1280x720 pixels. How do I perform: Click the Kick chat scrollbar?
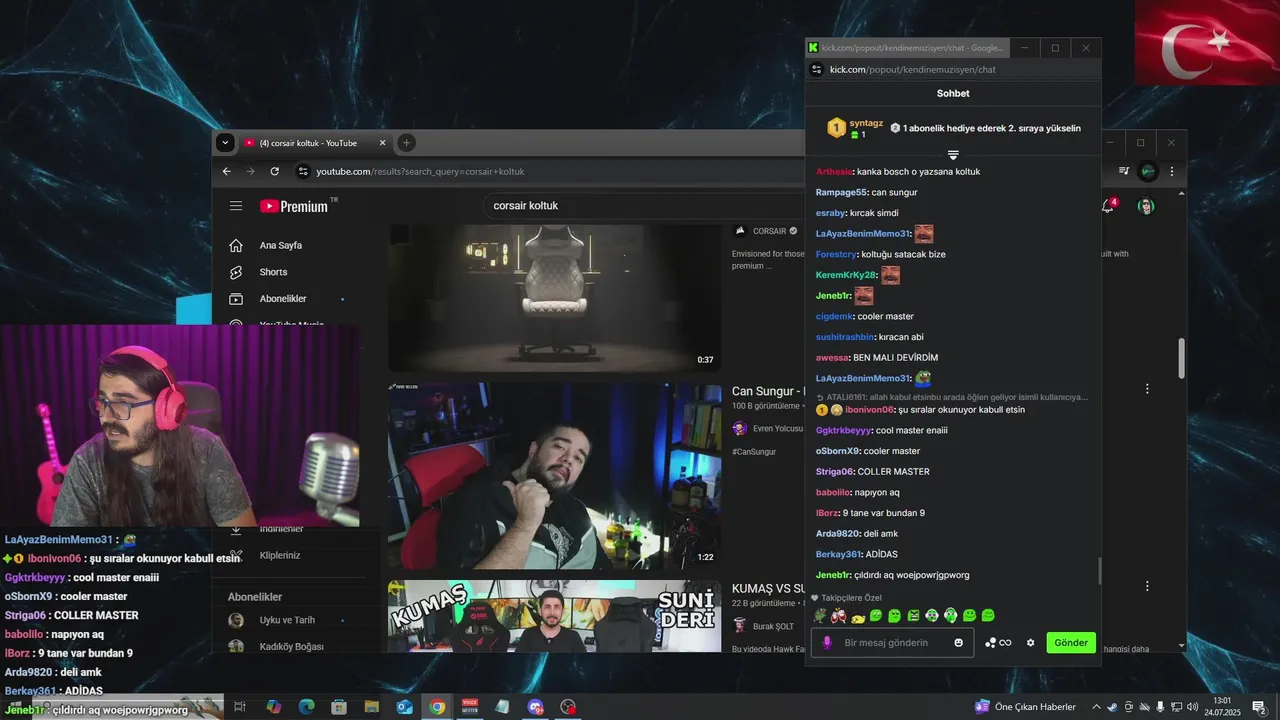1099,571
